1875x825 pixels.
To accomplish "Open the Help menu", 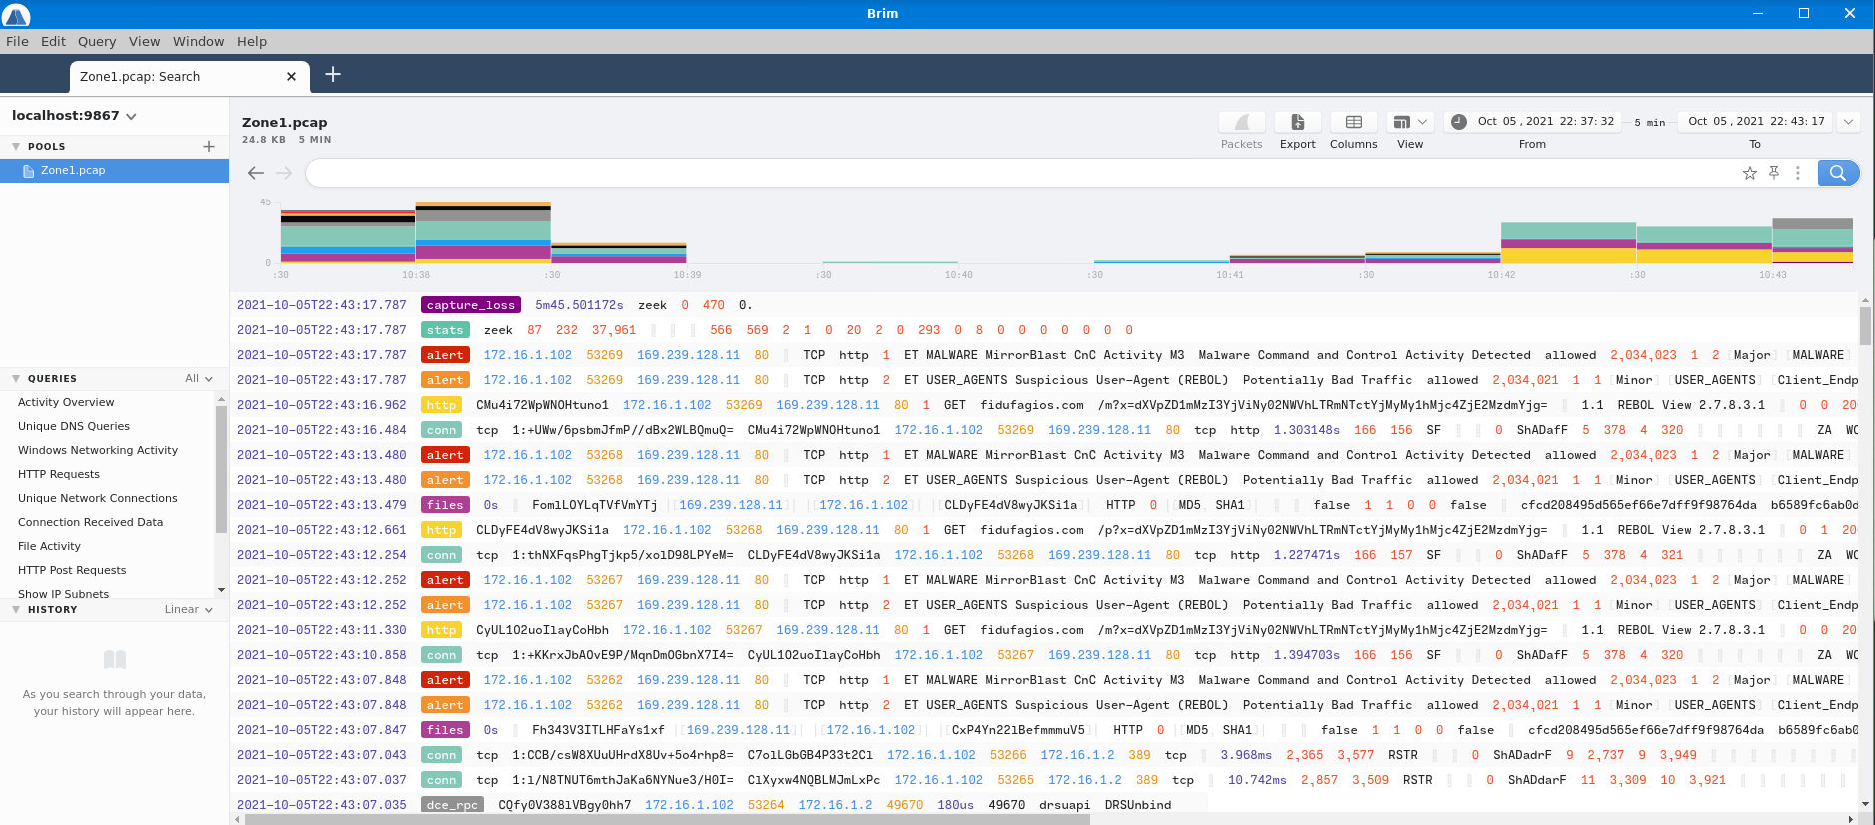I will (x=252, y=41).
